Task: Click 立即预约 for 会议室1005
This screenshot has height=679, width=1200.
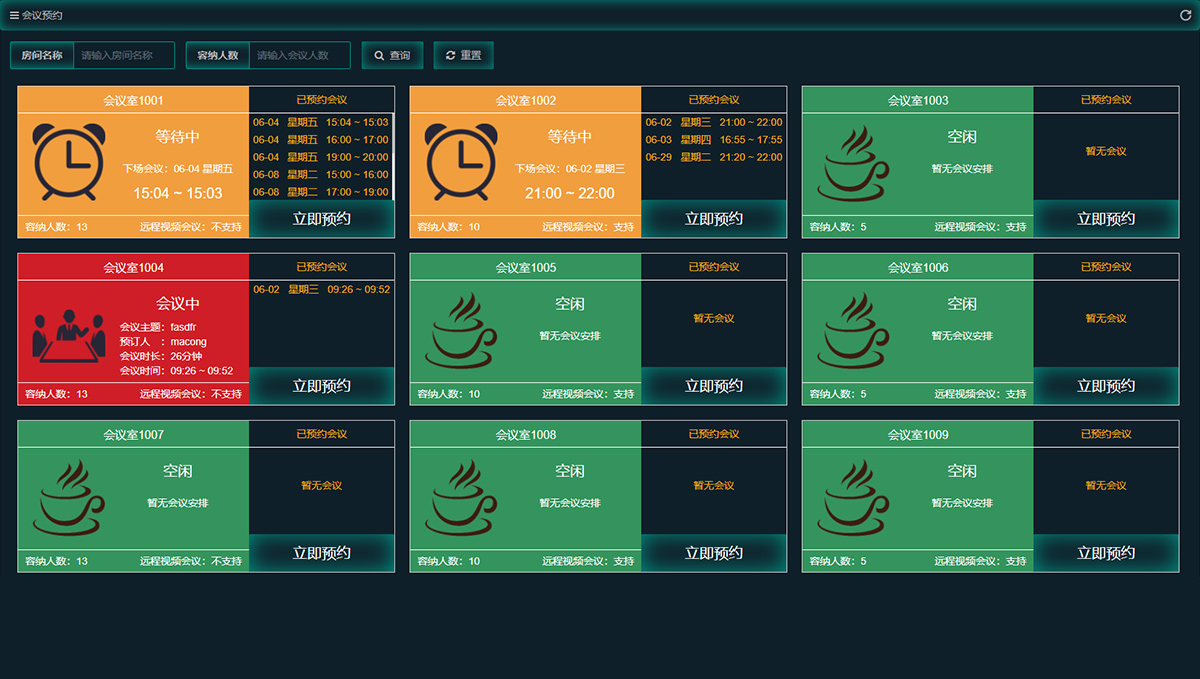Action: 714,386
